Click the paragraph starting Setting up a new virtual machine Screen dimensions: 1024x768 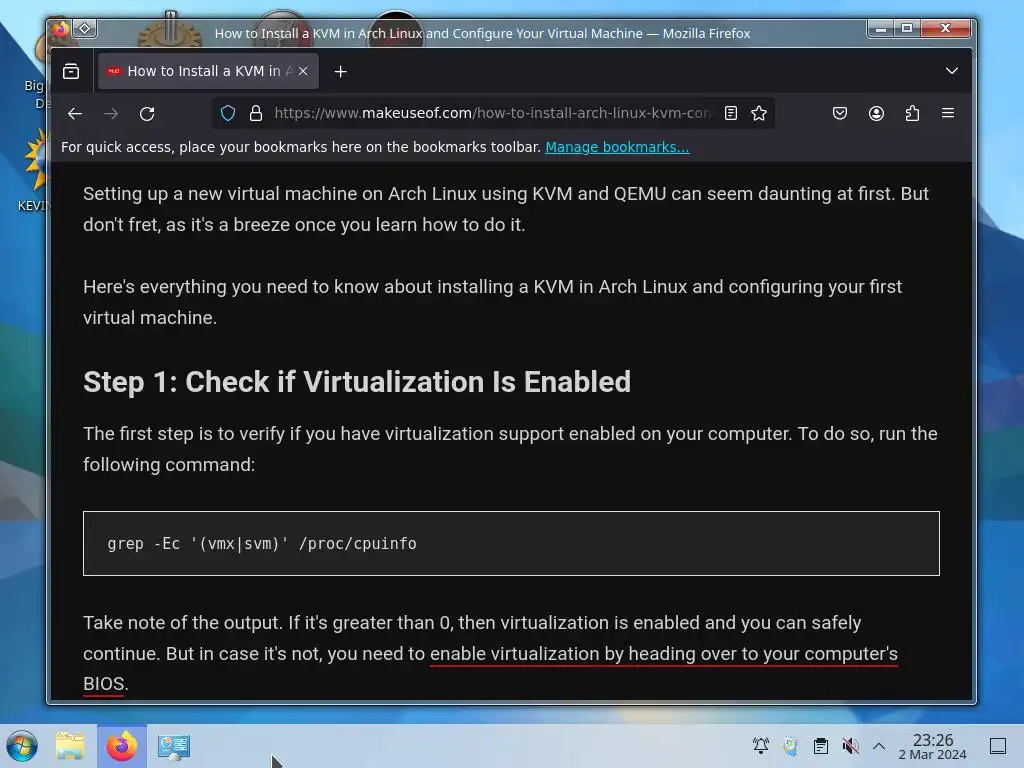click(x=506, y=209)
